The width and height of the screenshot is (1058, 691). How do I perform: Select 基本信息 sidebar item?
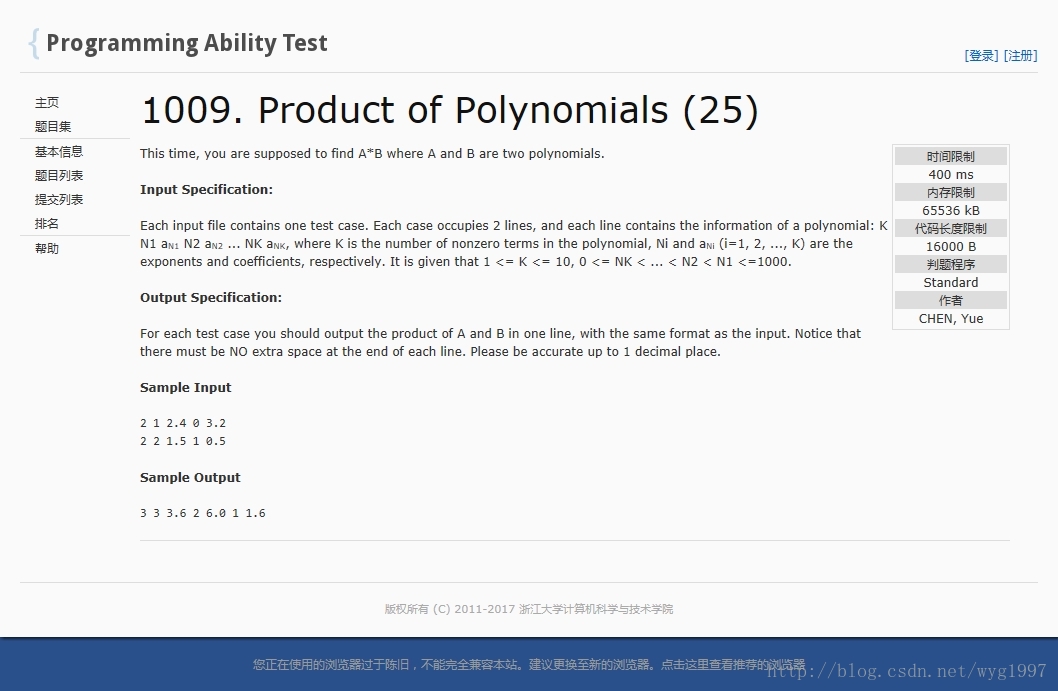click(59, 152)
